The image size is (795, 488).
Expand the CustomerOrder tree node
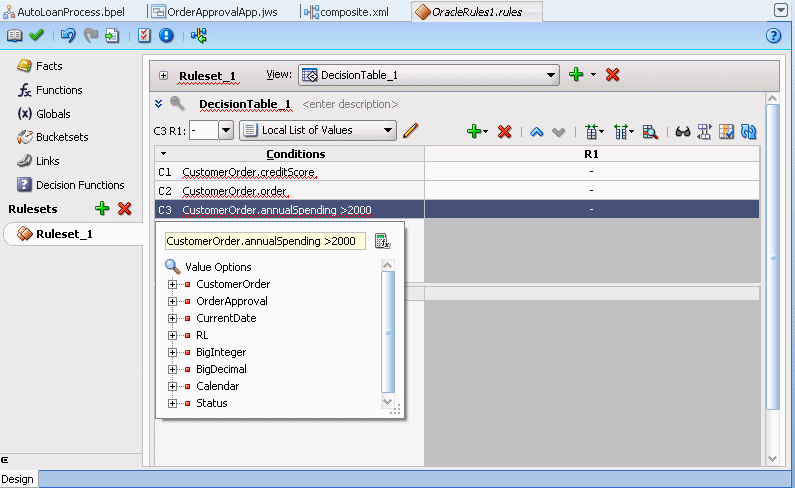172,284
